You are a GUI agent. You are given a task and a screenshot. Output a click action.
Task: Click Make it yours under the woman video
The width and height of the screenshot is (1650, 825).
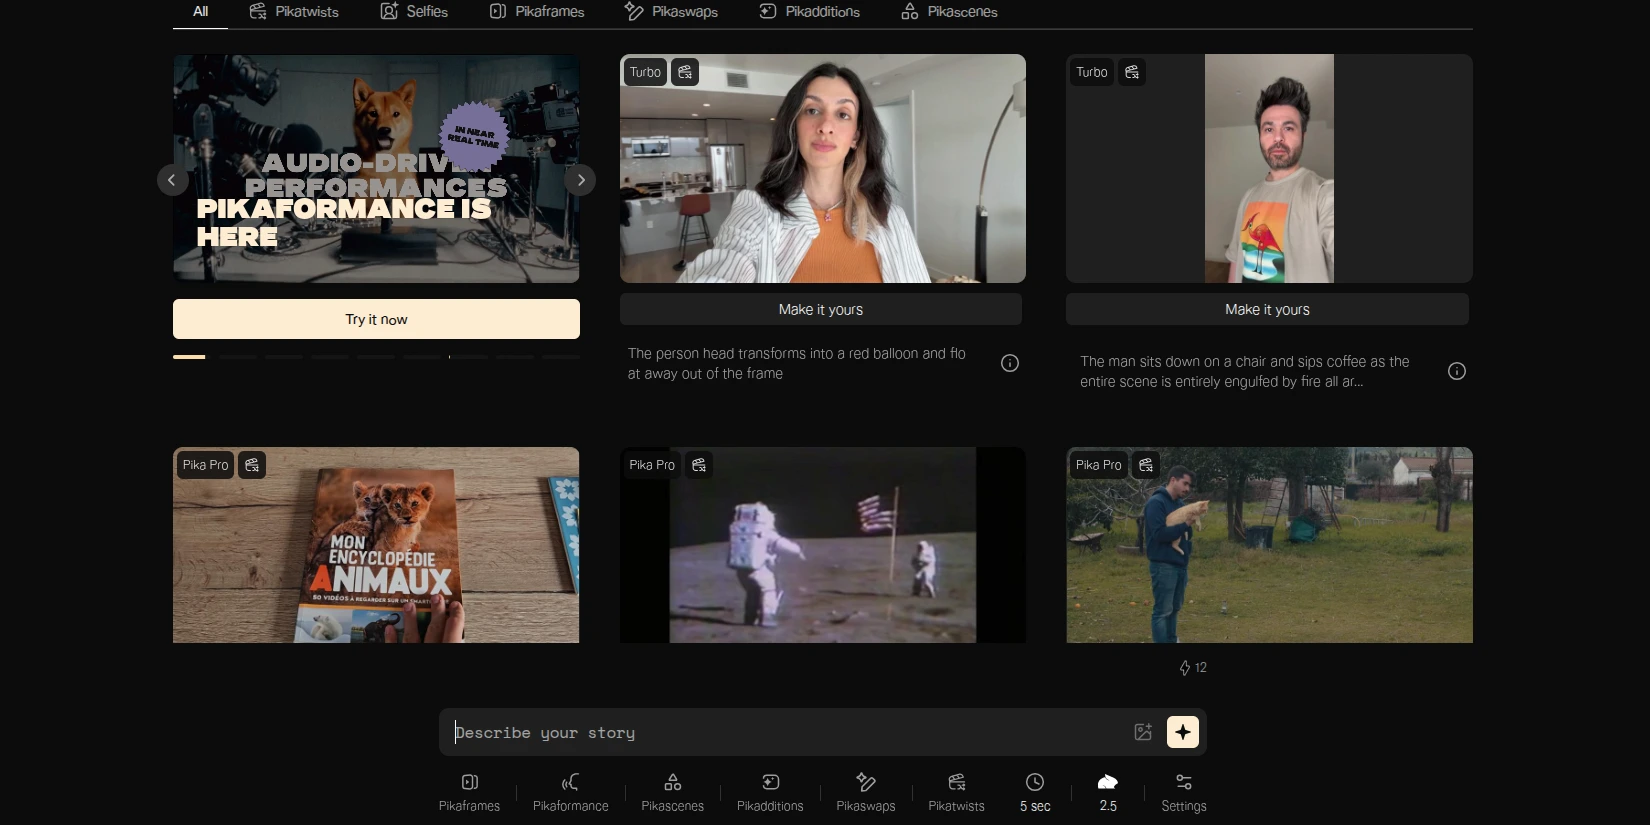[820, 310]
